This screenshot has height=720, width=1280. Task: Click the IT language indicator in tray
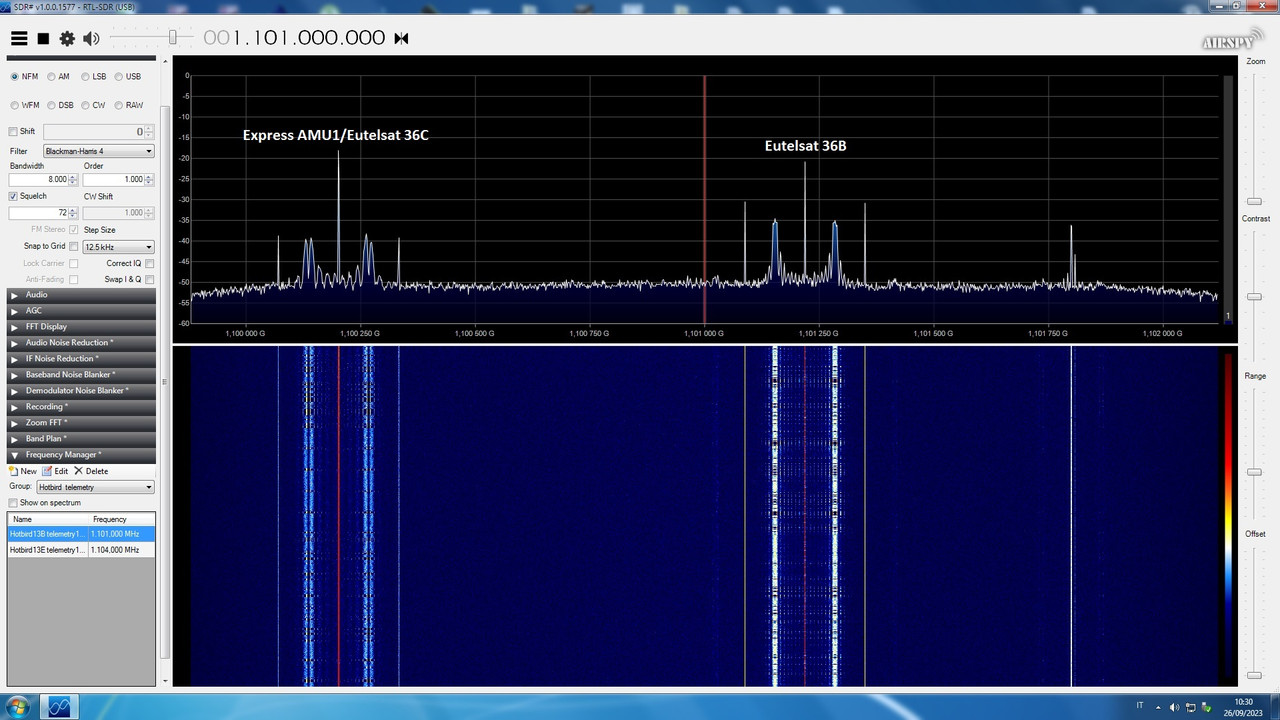tap(1140, 706)
